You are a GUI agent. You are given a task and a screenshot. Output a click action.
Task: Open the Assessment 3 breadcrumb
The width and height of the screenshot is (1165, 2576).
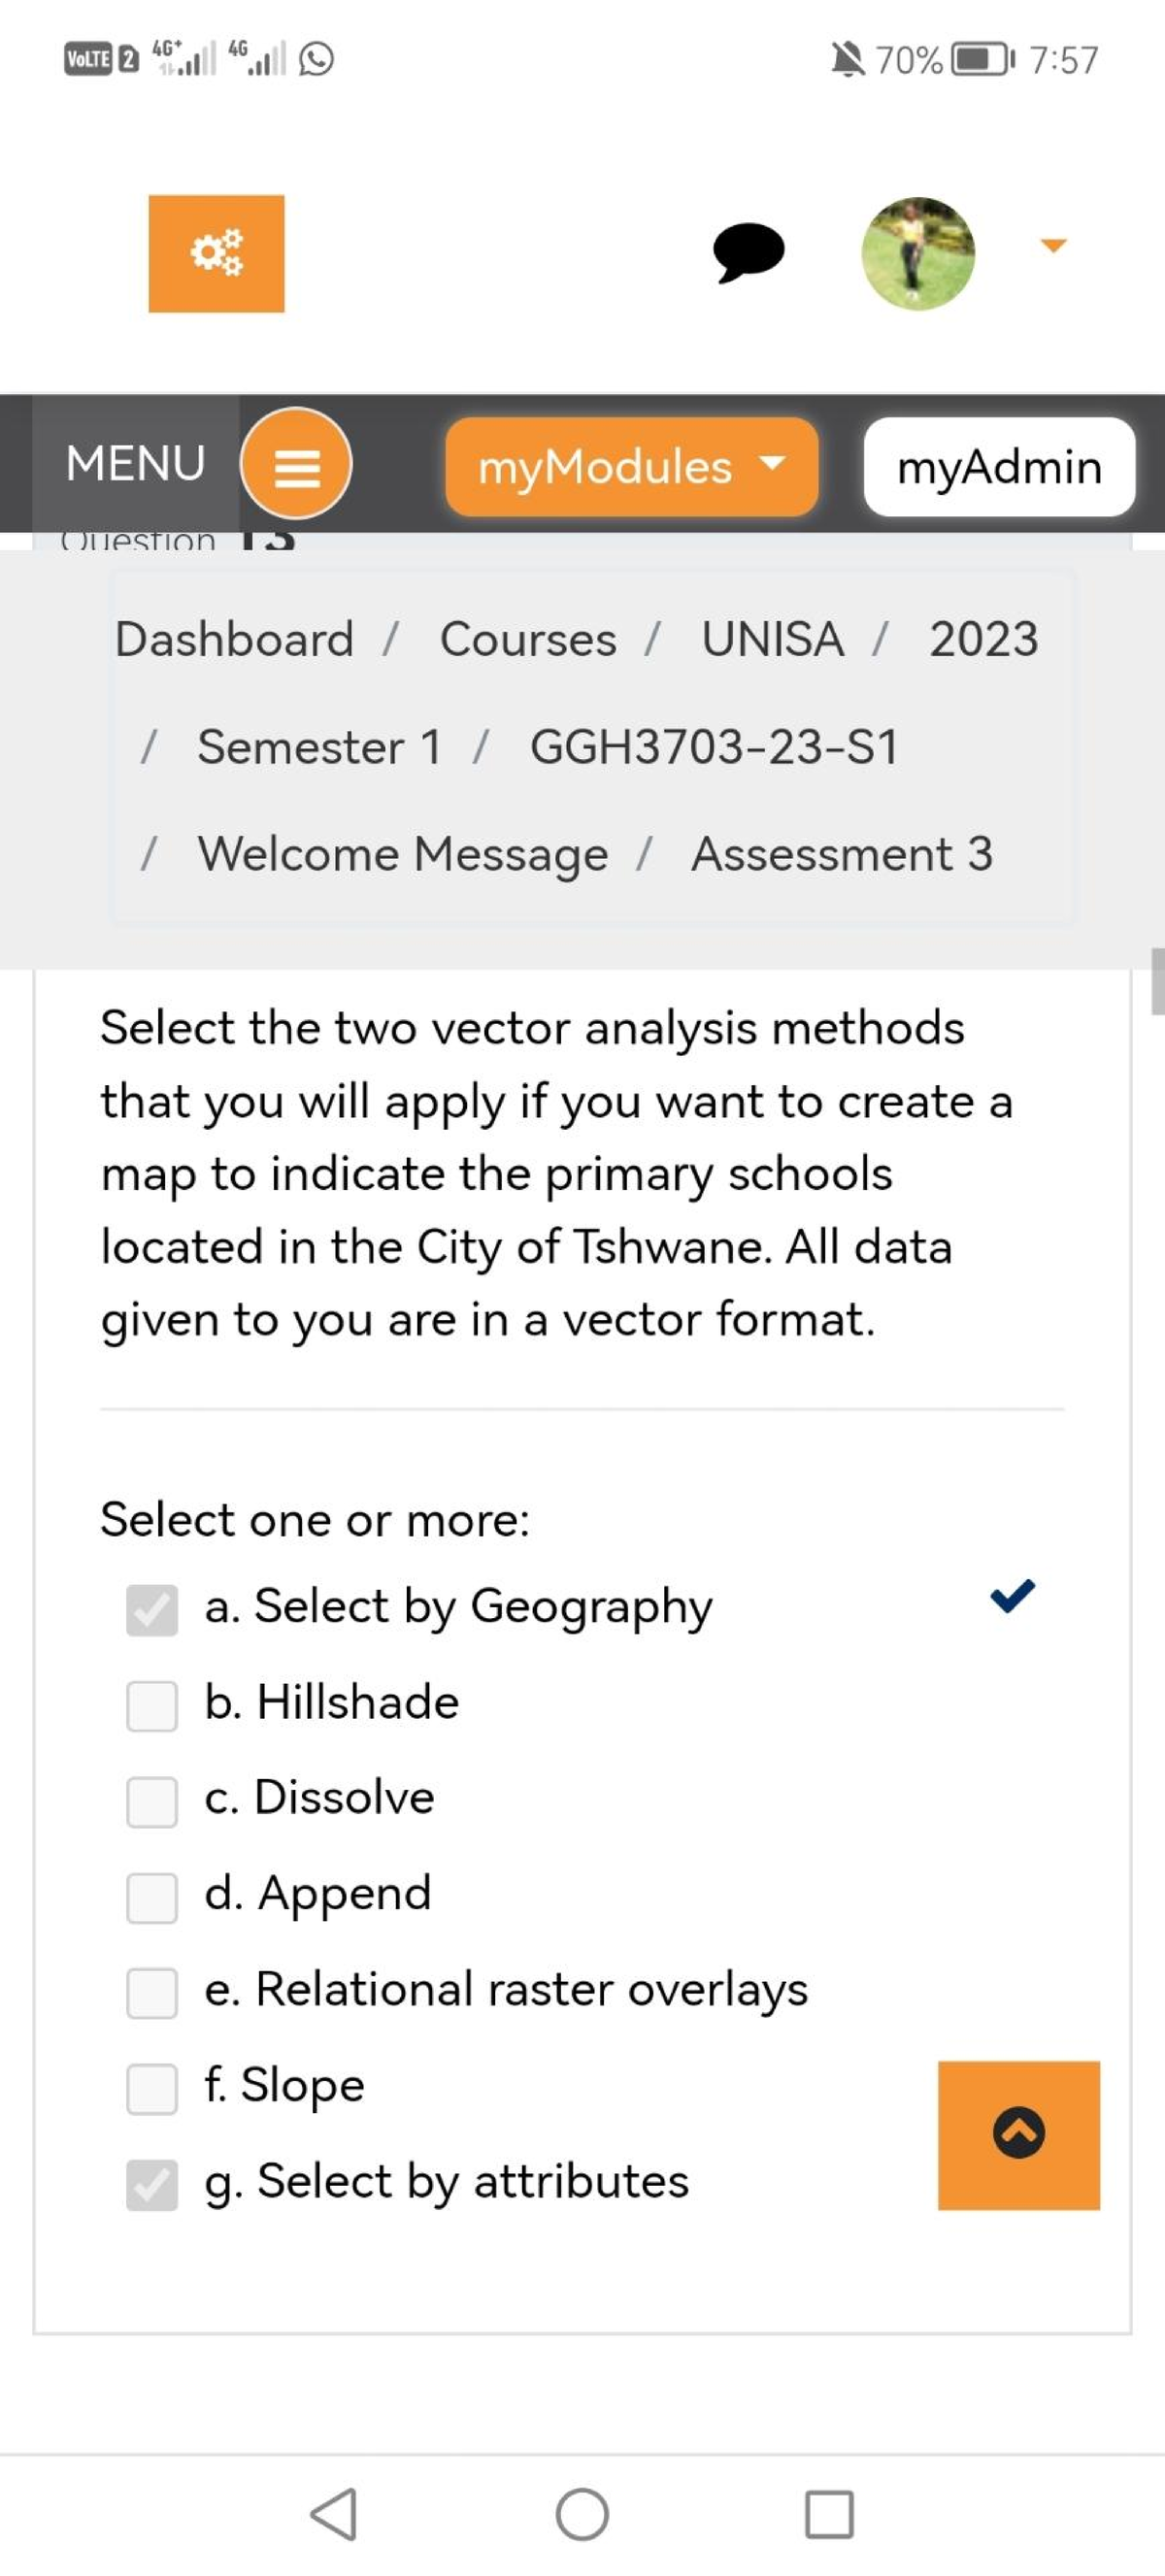tap(841, 854)
